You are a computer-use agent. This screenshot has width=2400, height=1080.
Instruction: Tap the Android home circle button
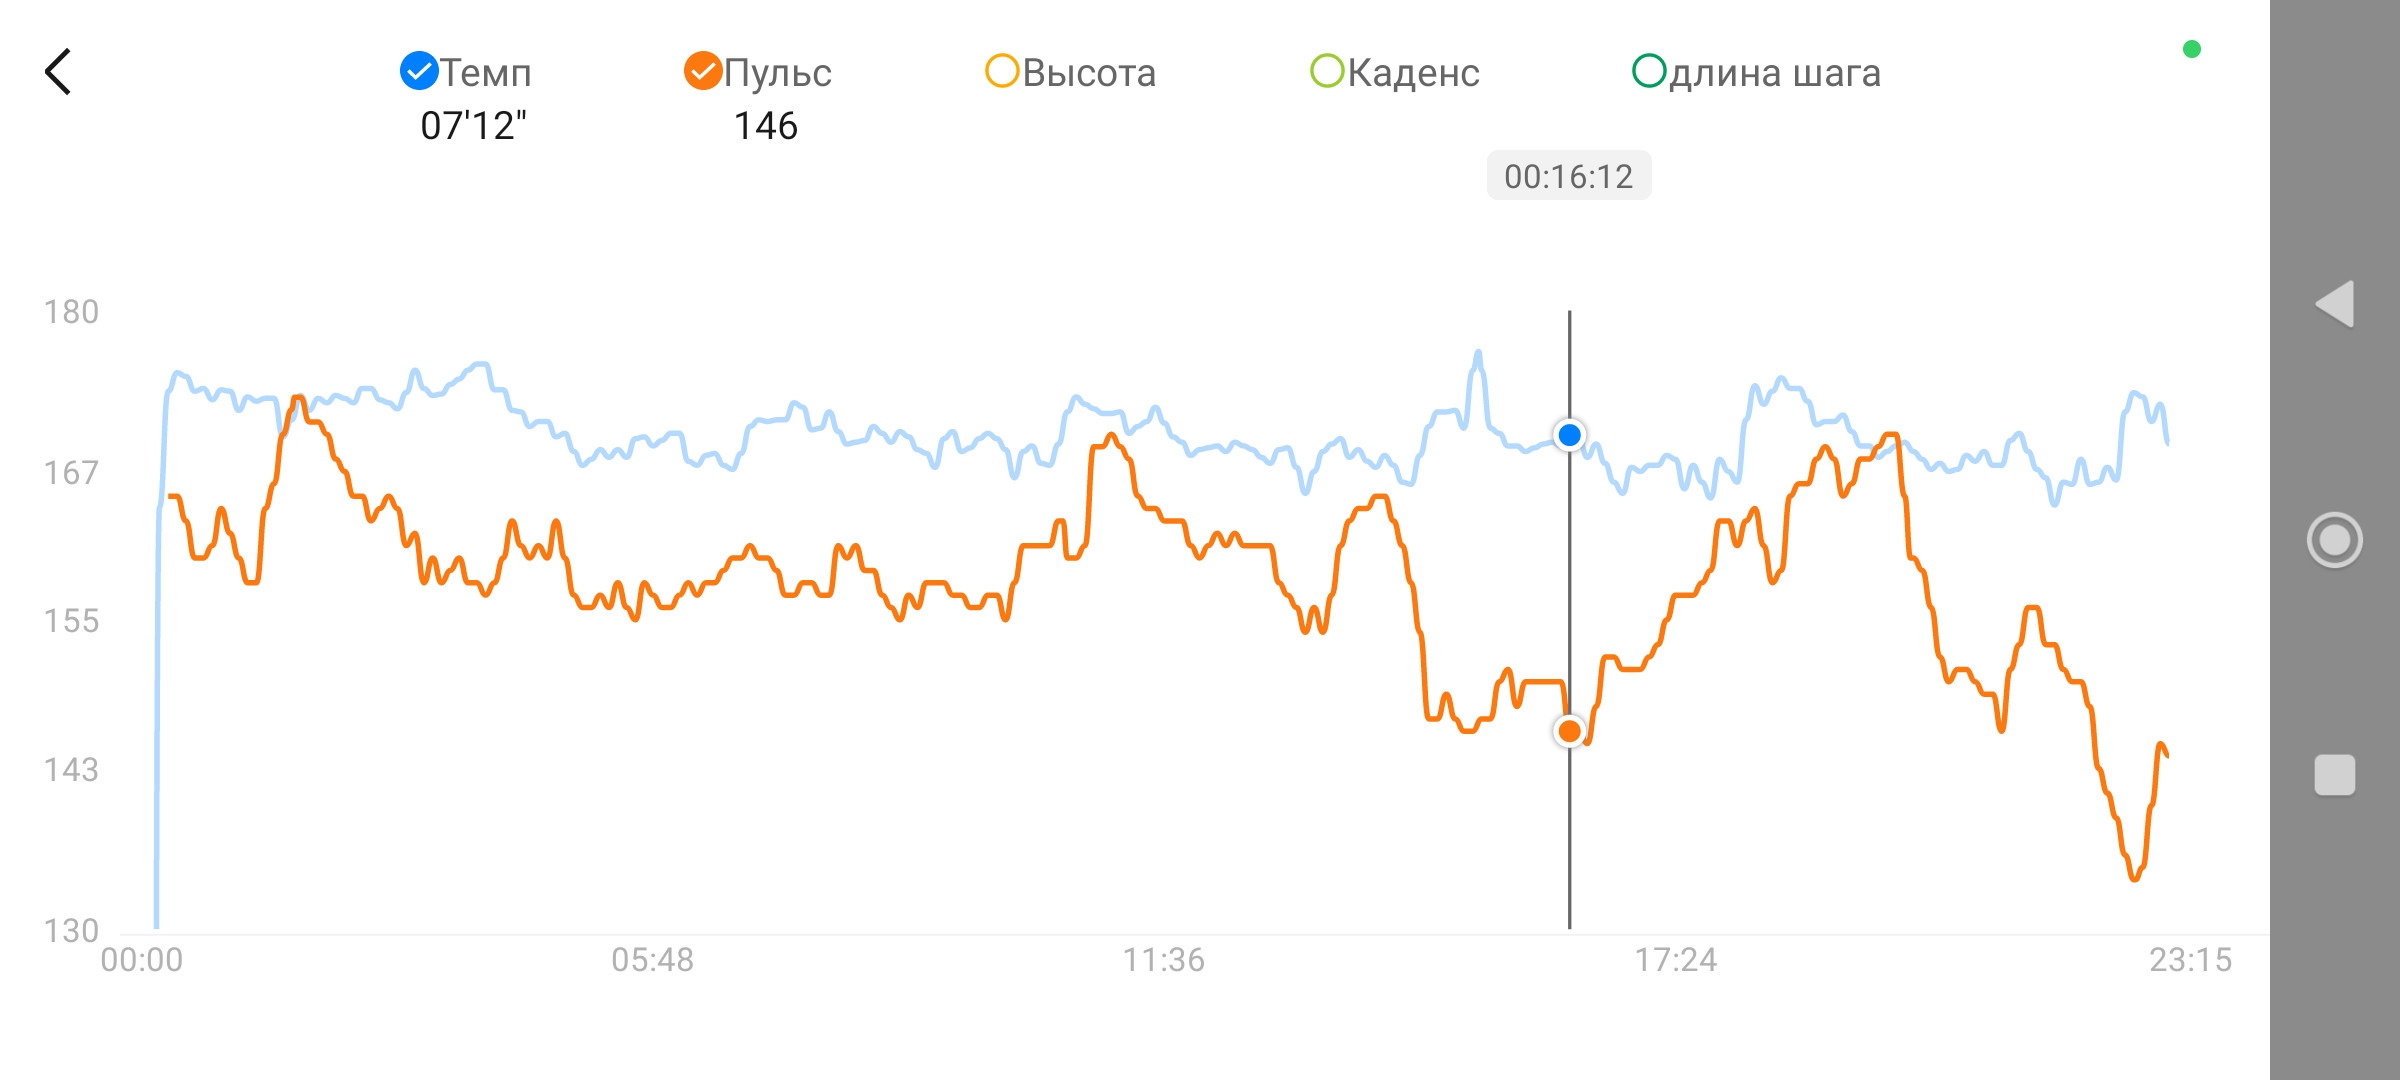(x=2335, y=540)
